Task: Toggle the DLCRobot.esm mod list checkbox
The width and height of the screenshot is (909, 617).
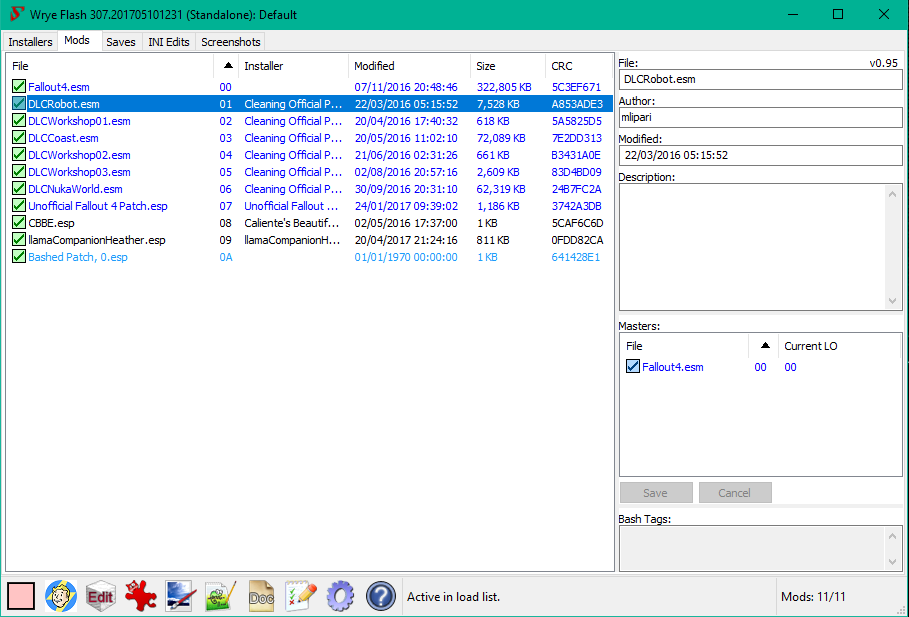Action: (x=19, y=104)
